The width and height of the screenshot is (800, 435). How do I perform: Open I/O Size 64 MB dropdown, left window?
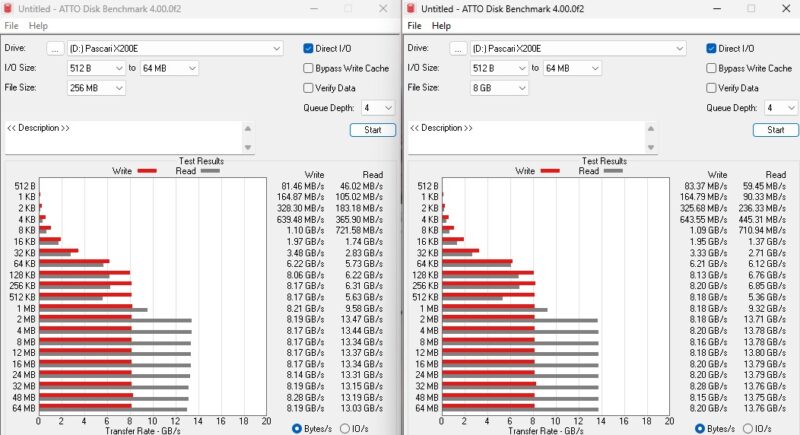pyautogui.click(x=169, y=68)
